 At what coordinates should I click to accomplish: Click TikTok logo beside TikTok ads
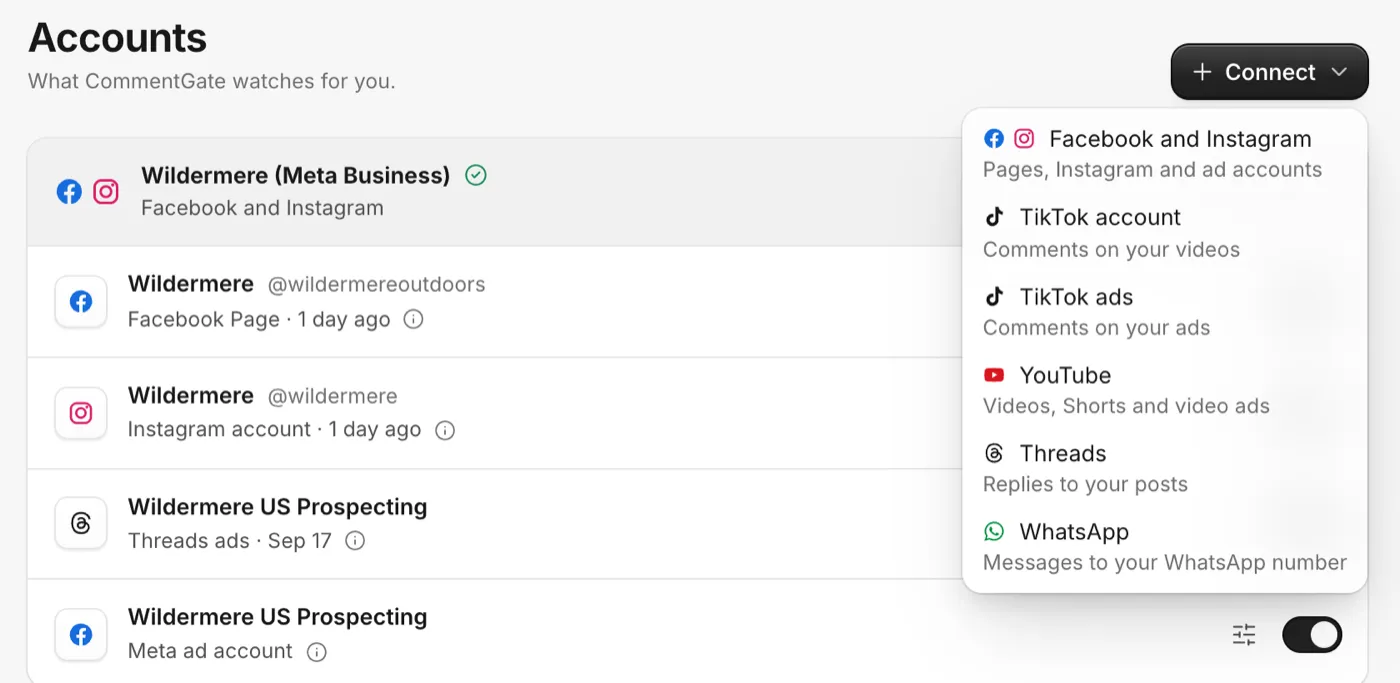click(994, 296)
